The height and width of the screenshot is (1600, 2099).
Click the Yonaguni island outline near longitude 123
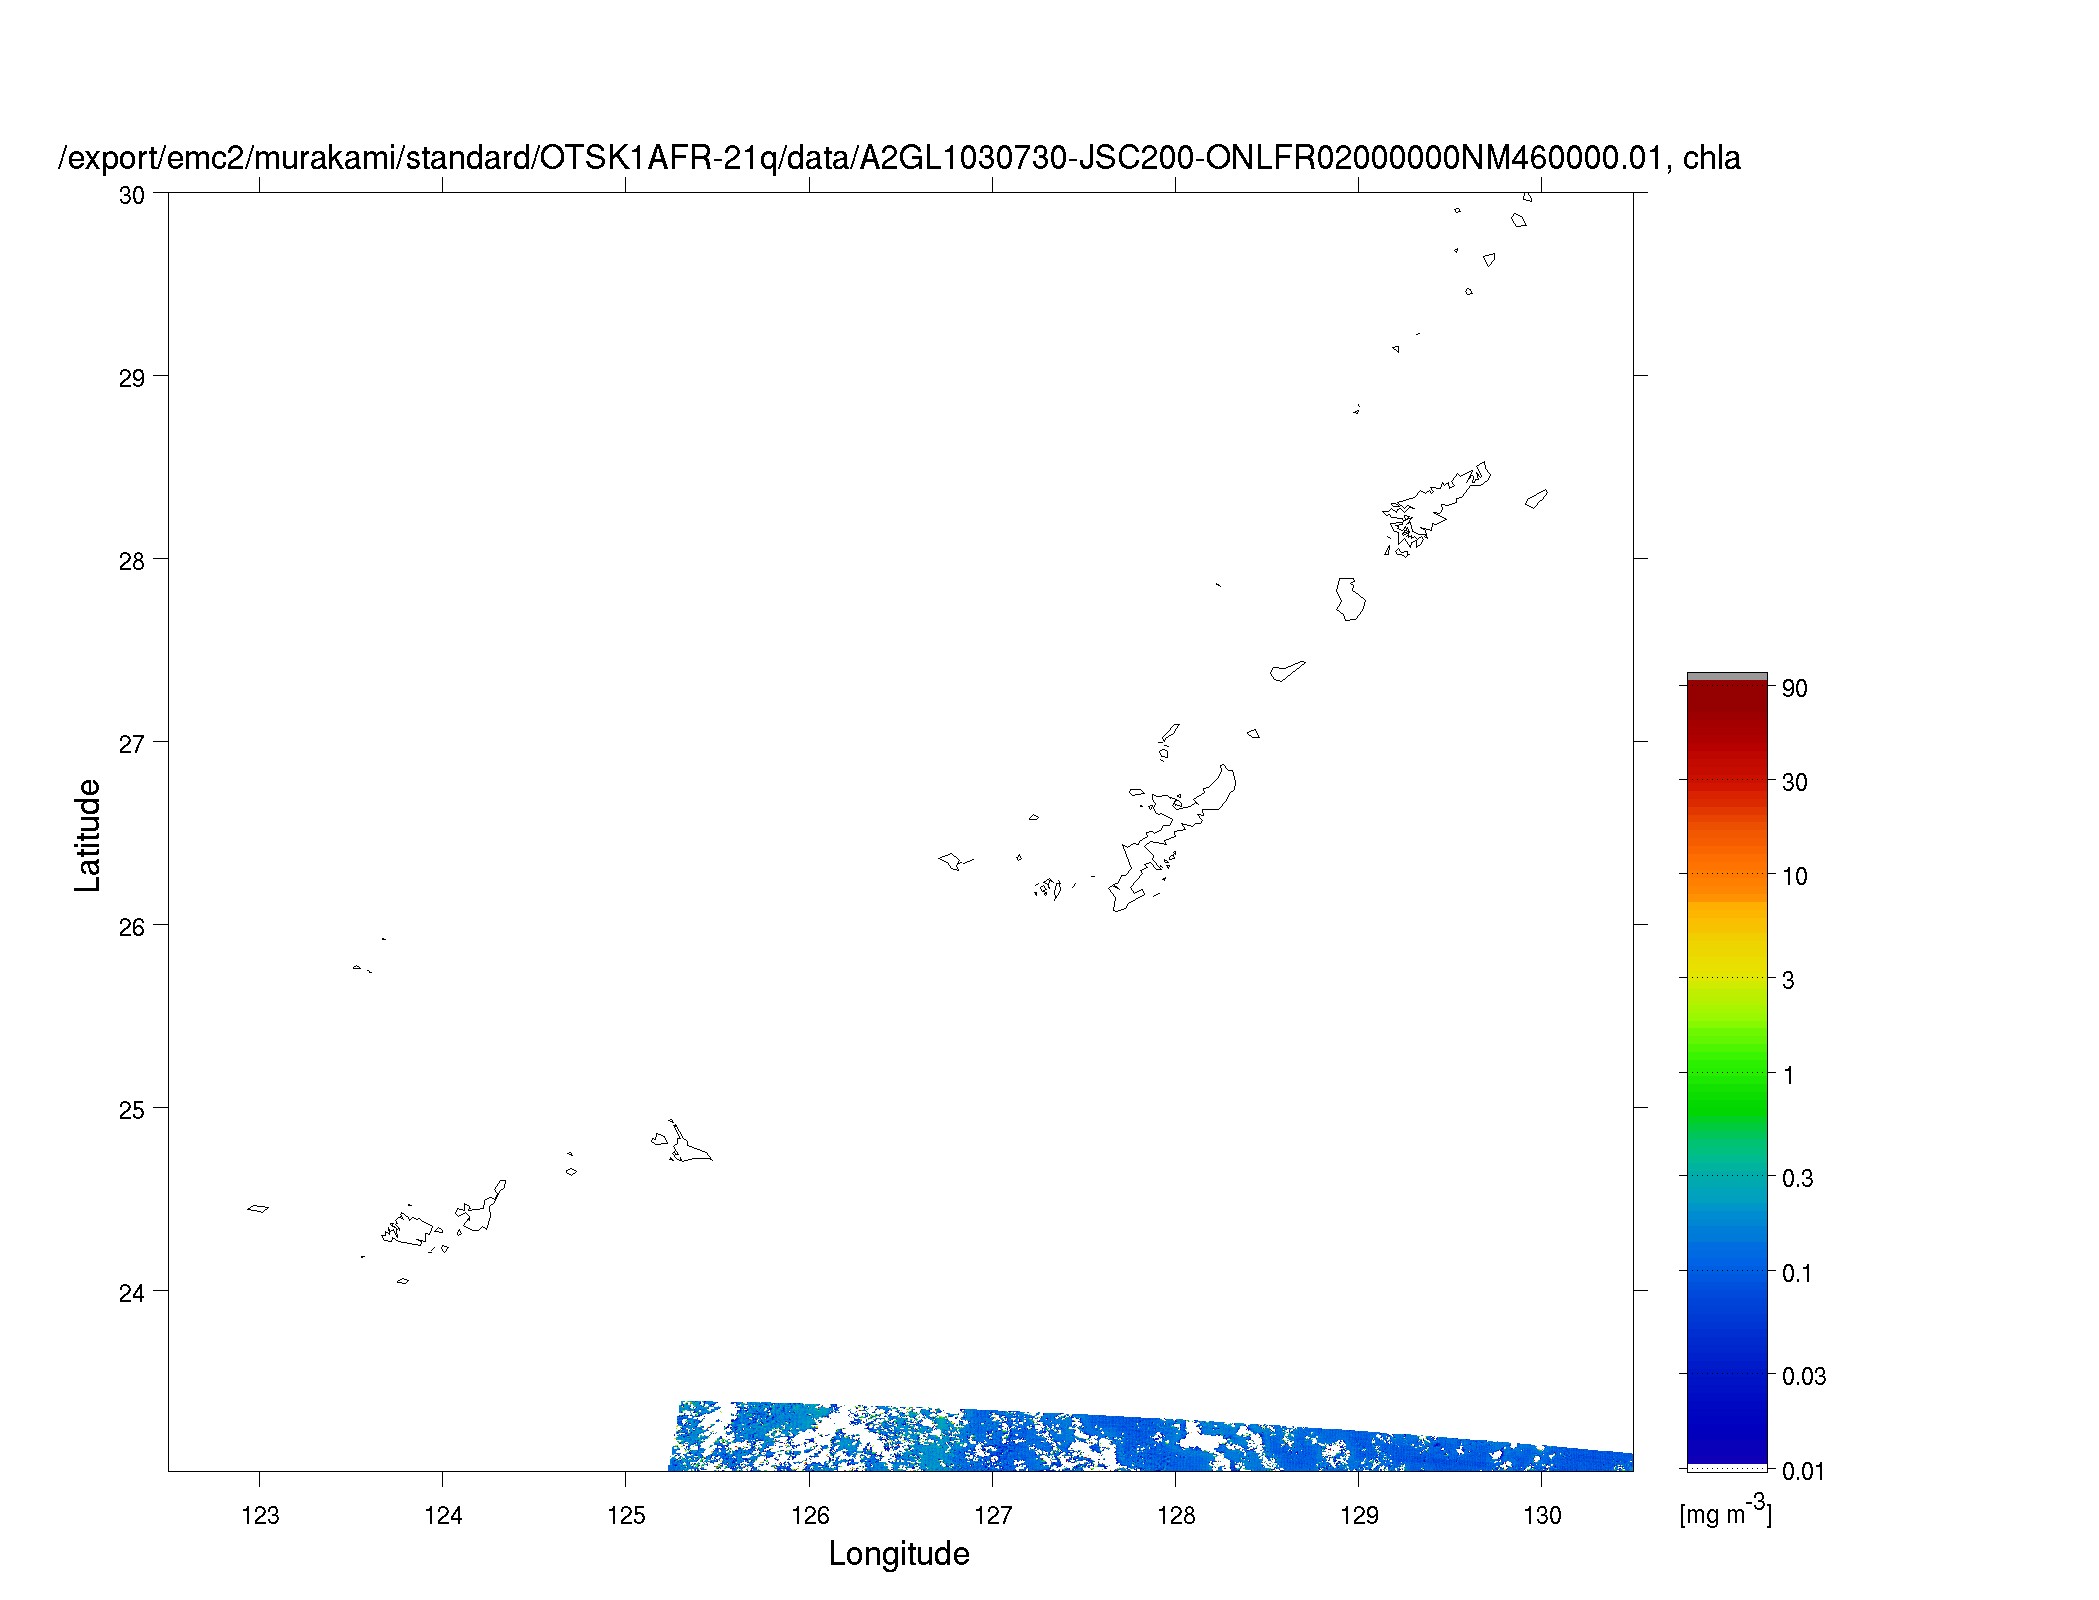click(x=258, y=1208)
